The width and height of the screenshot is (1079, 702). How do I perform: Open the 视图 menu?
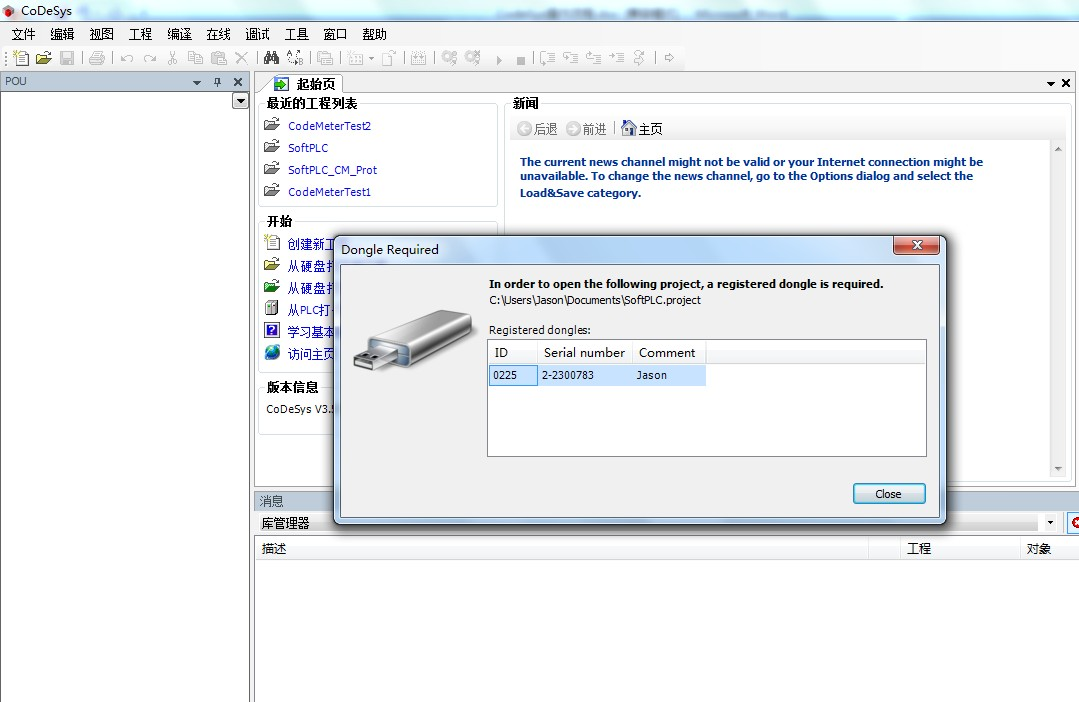[x=101, y=34]
